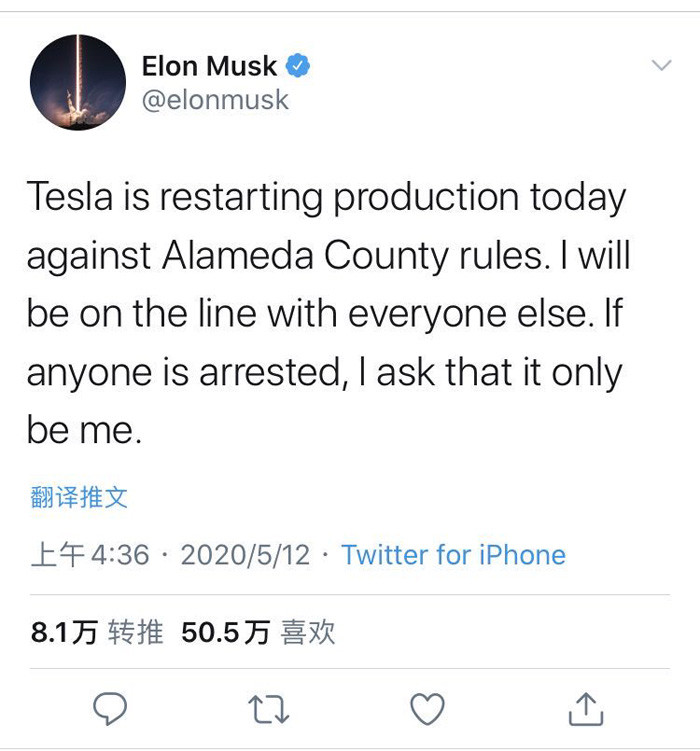View the 50.5万 likes count
This screenshot has width=700, height=751.
point(226,632)
